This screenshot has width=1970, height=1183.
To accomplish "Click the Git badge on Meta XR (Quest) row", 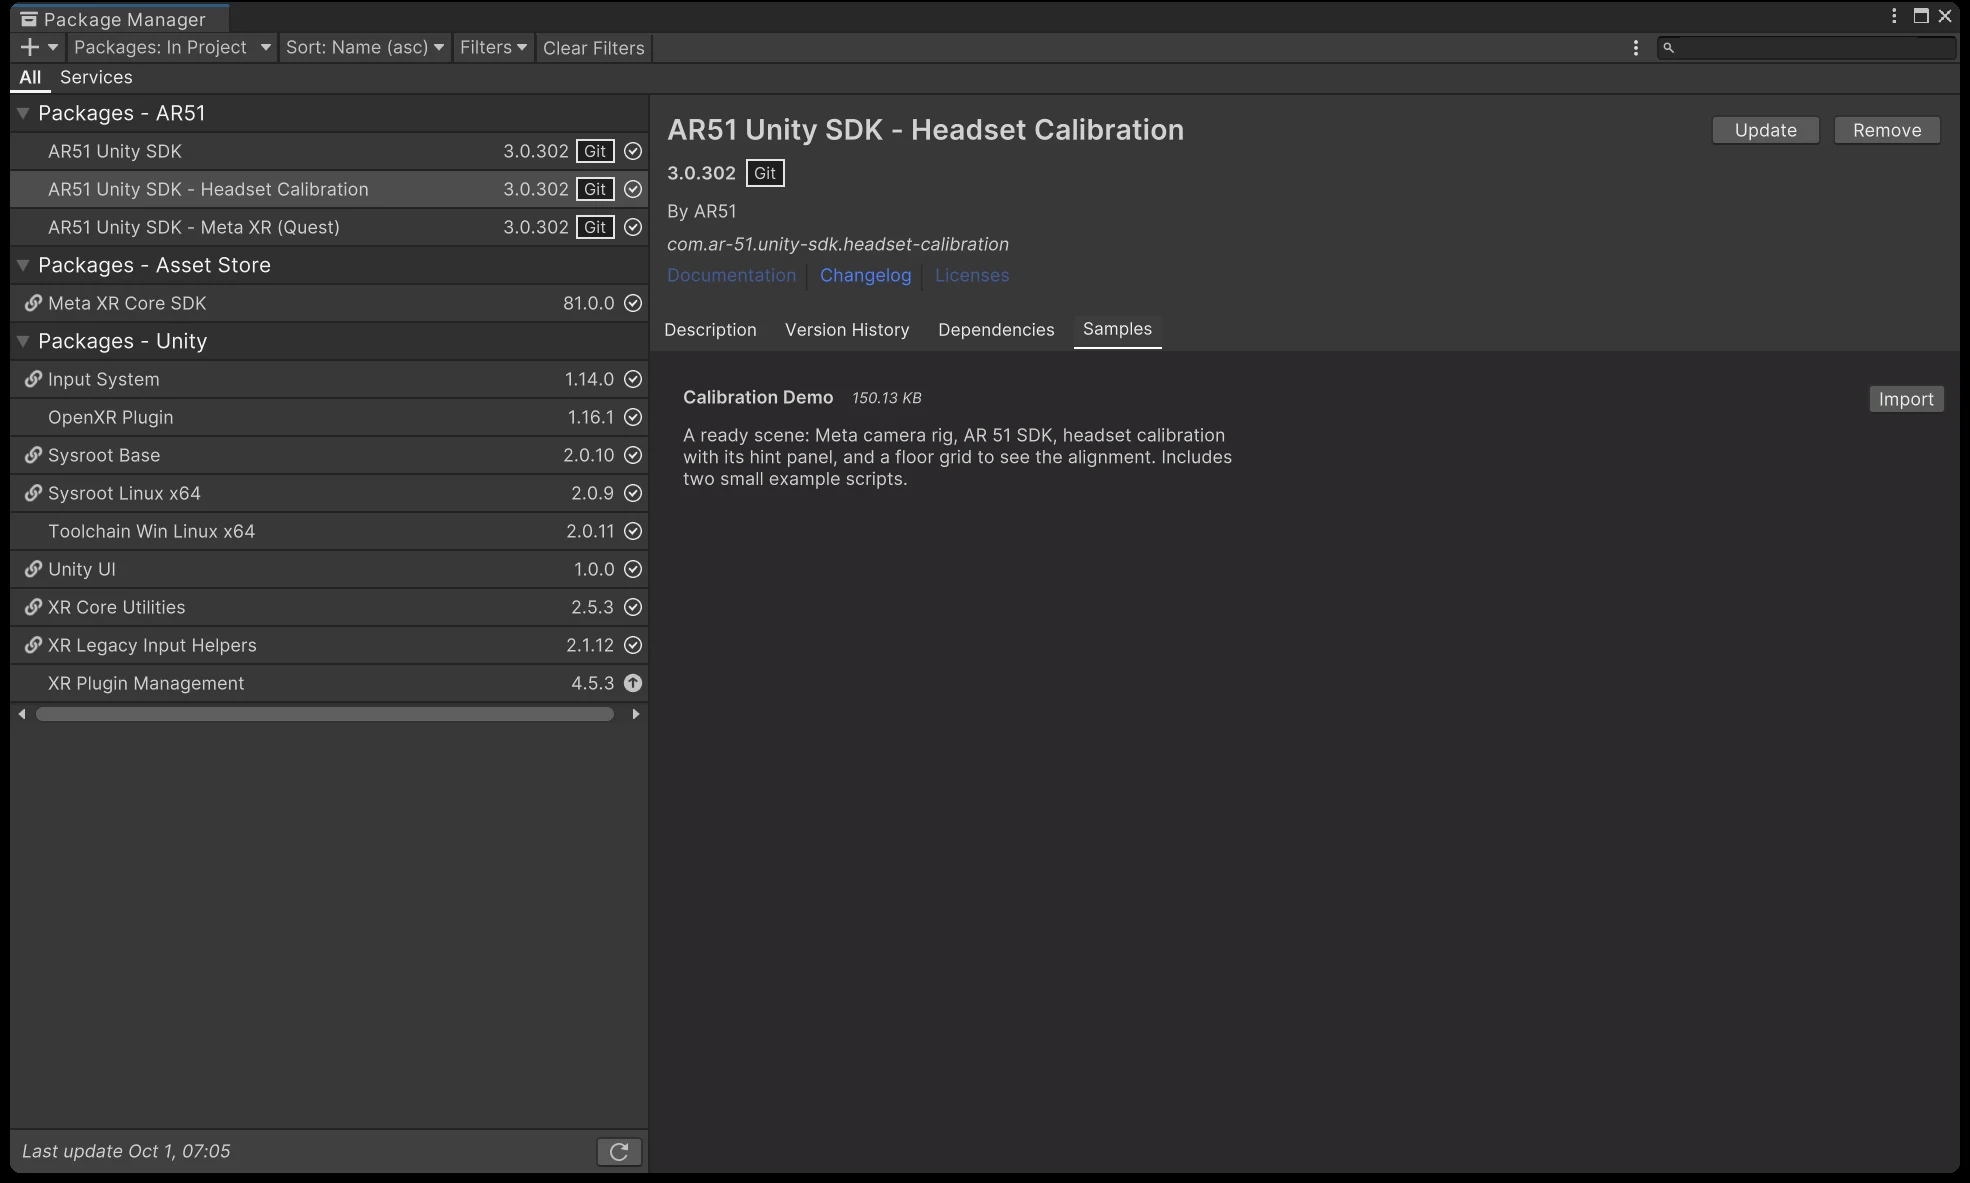I will [595, 227].
